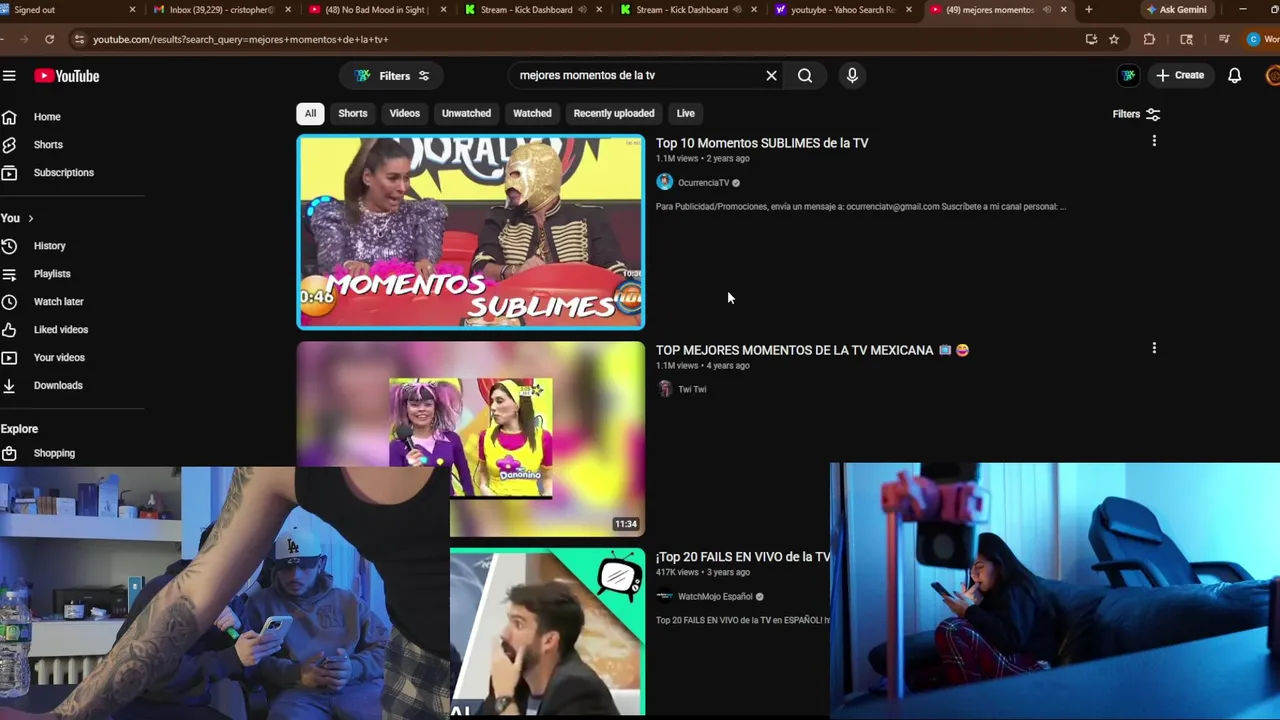Open the notifications bell
1280x720 pixels.
[x=1235, y=75]
